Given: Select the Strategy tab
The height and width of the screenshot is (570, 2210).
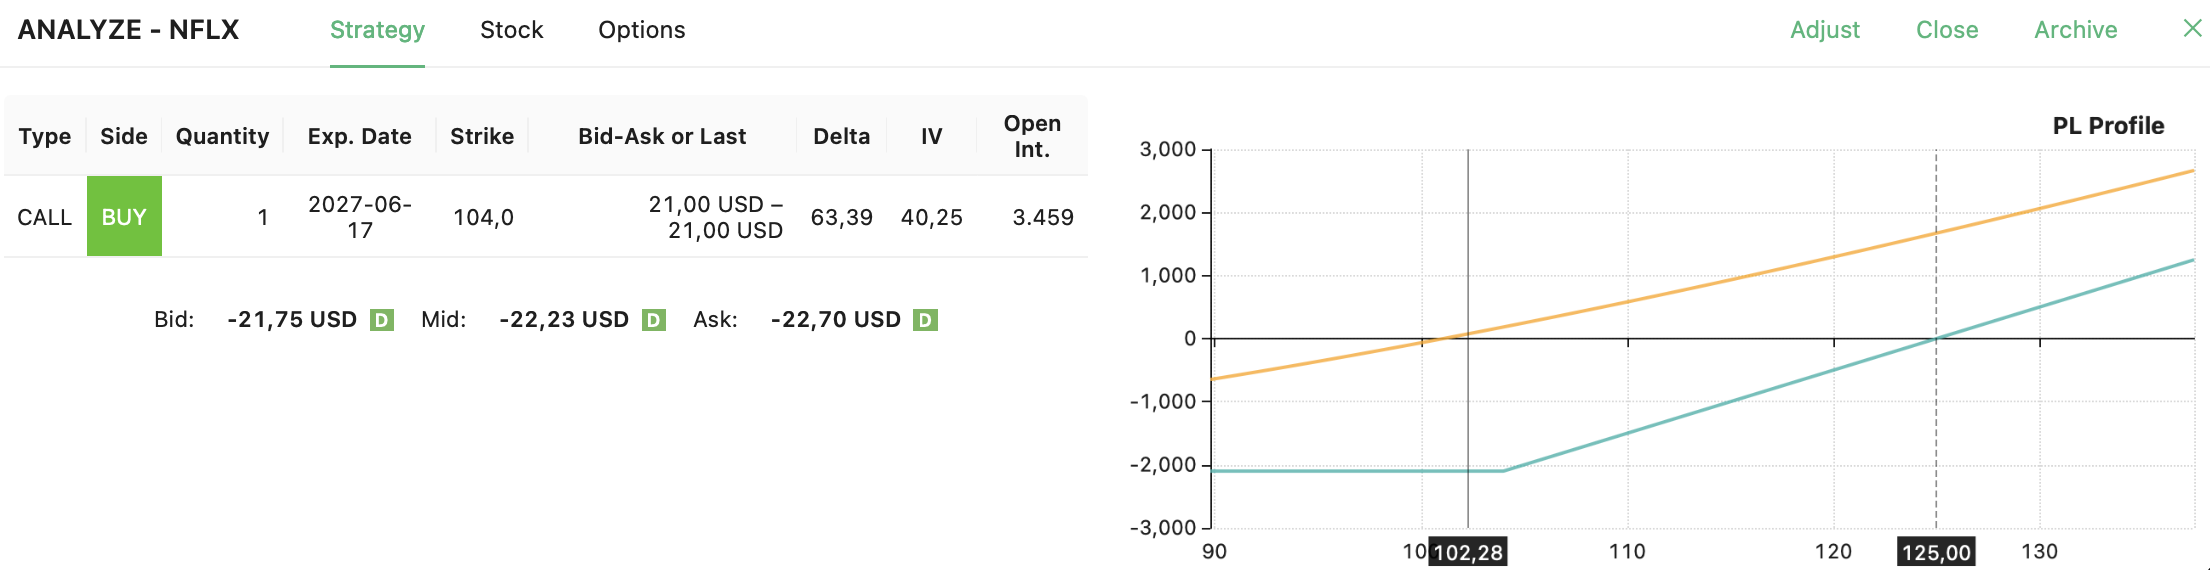Looking at the screenshot, I should (x=377, y=30).
